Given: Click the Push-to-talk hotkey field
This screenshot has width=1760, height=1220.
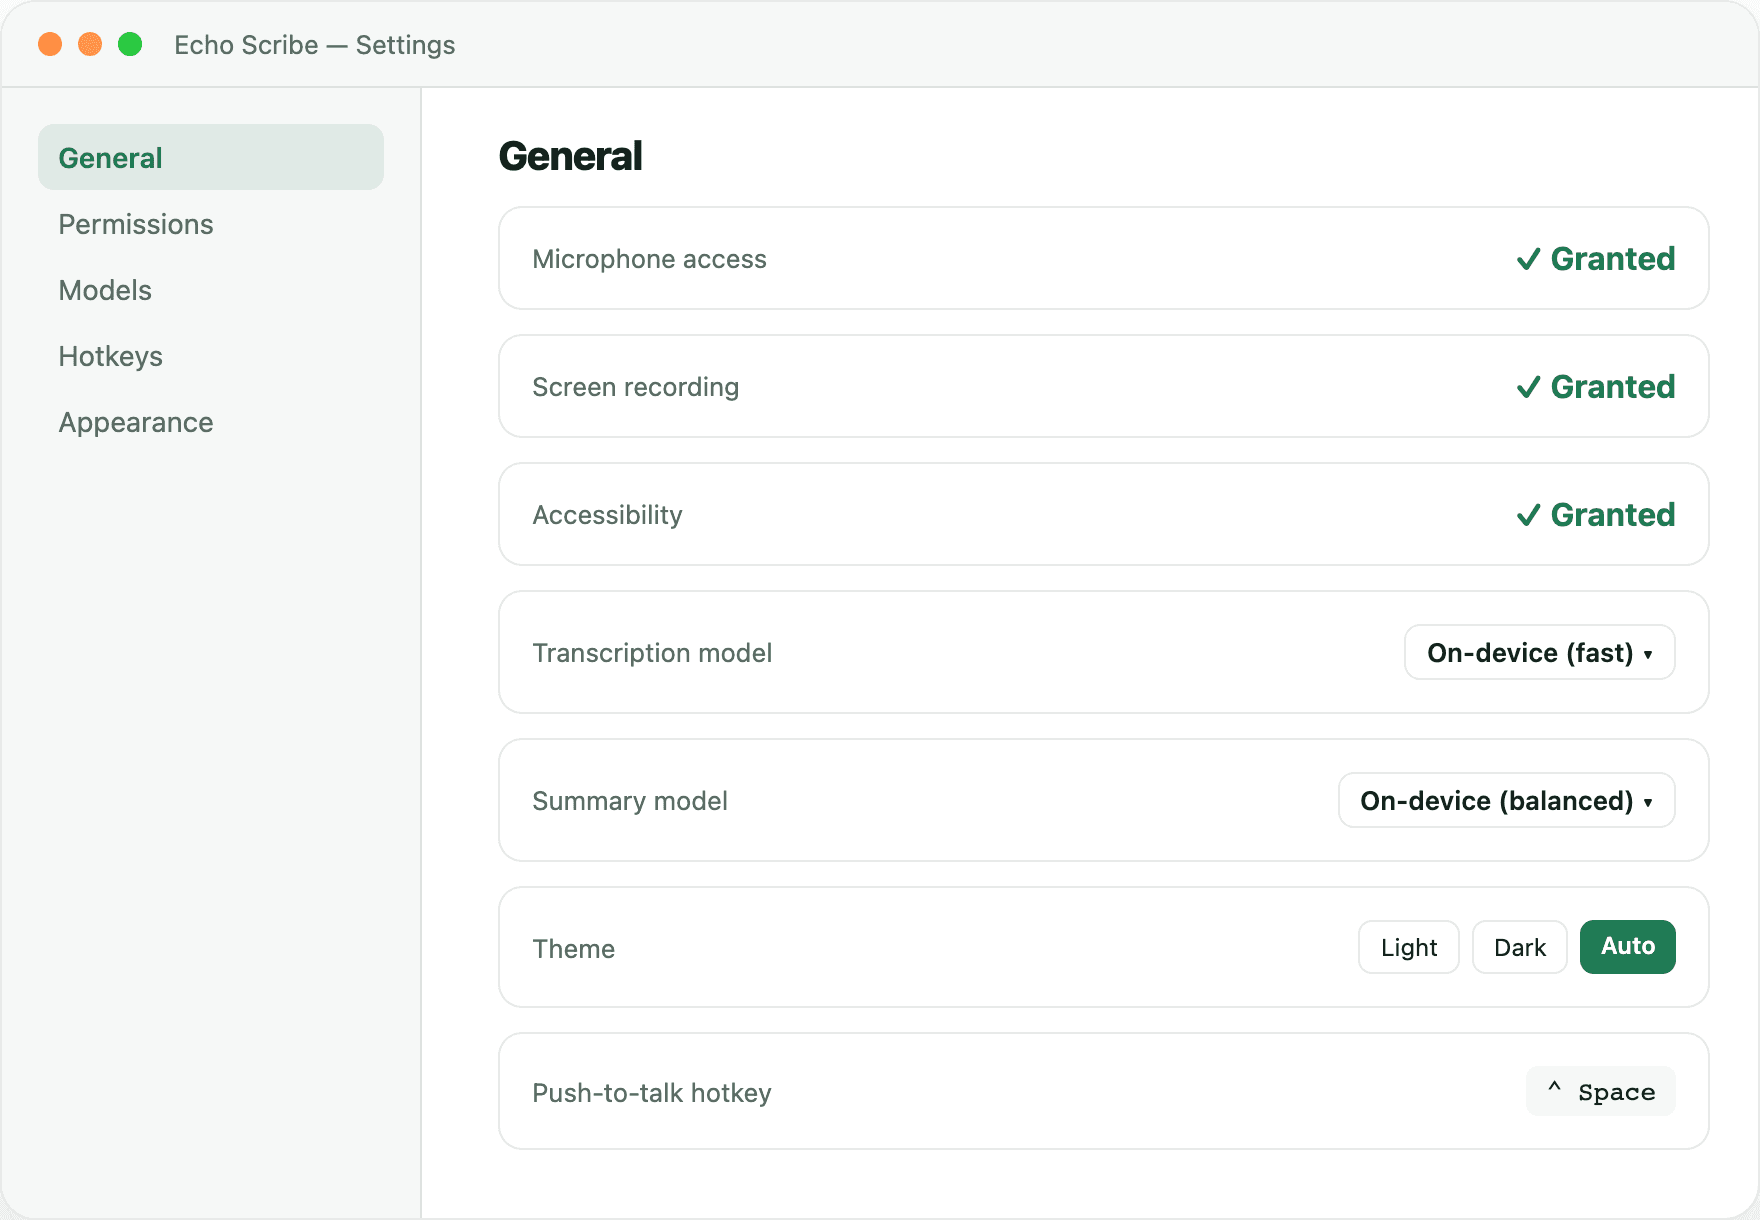Looking at the screenshot, I should click(1601, 1091).
